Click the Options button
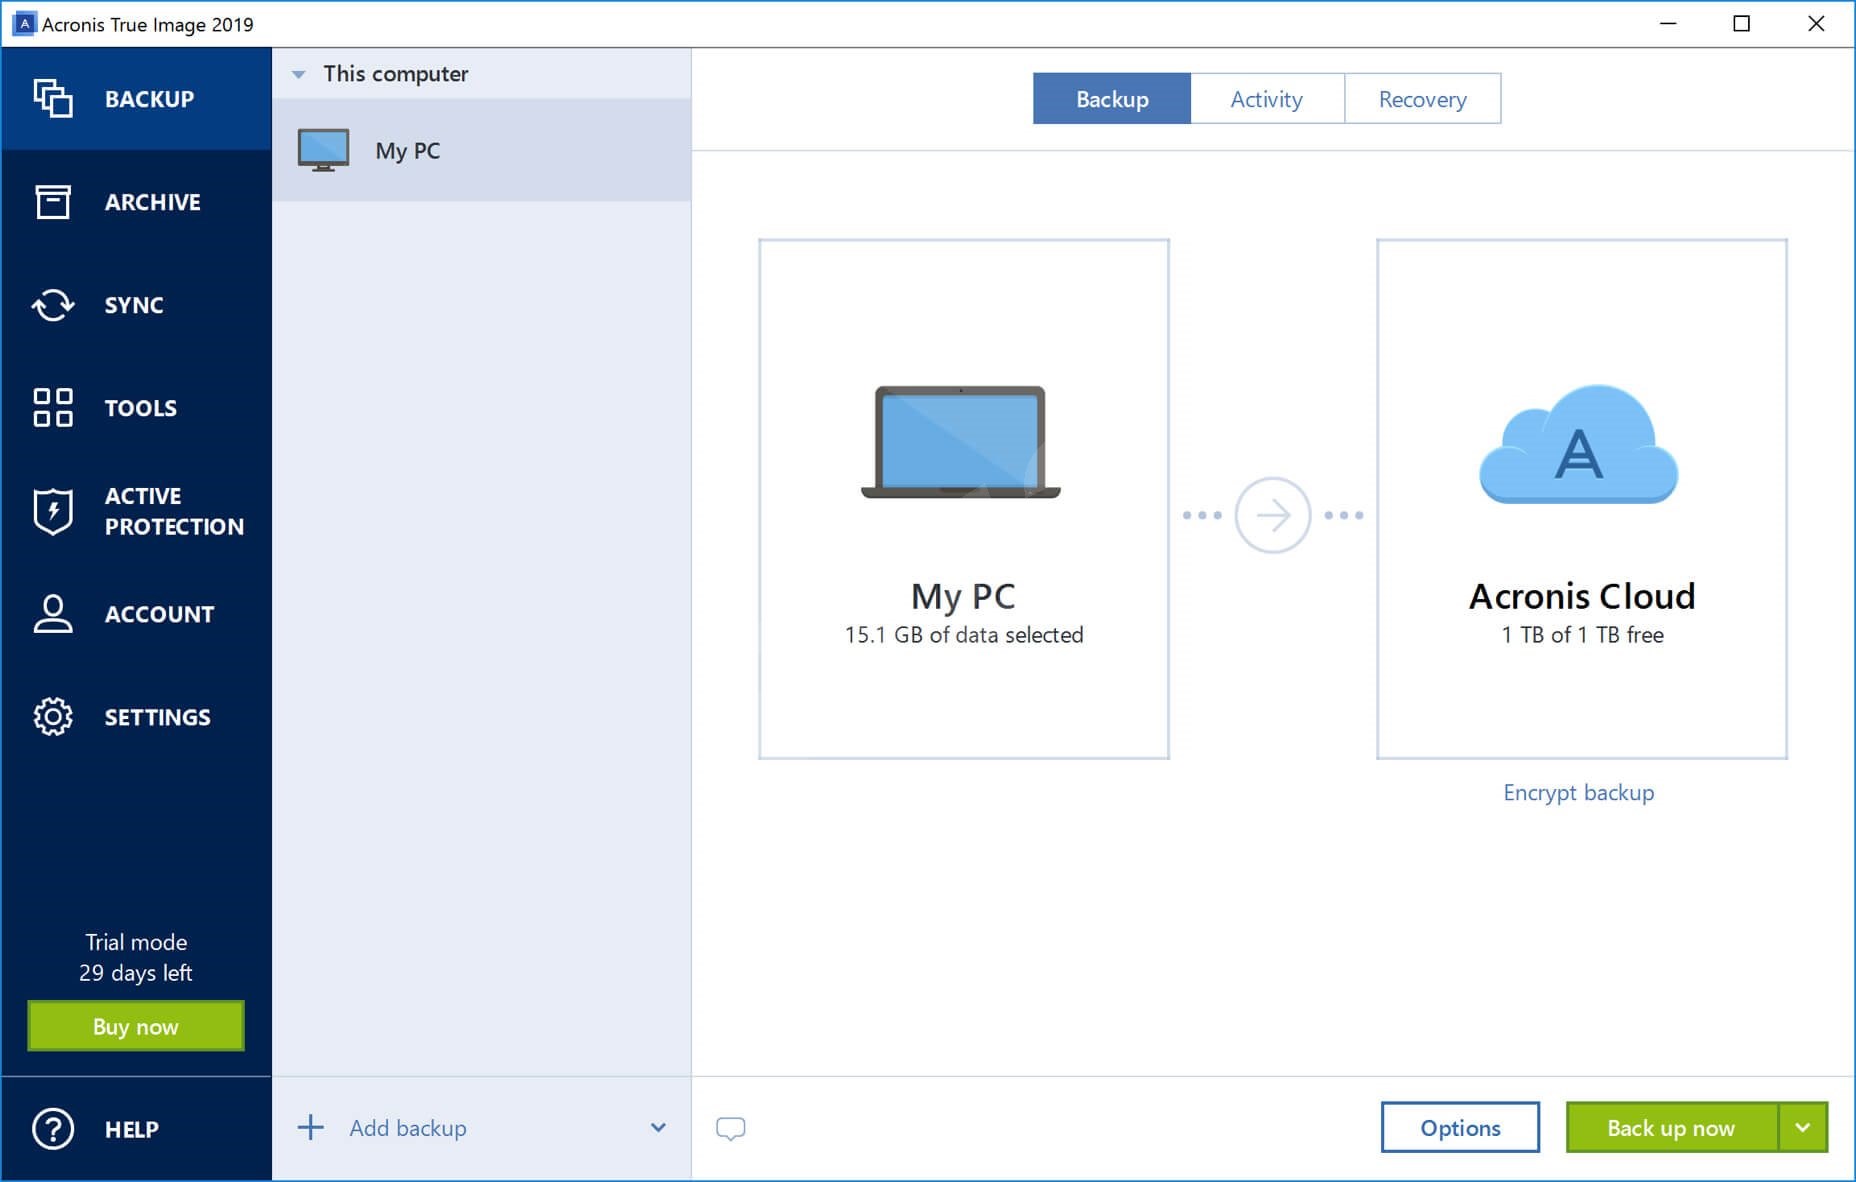The width and height of the screenshot is (1856, 1182). click(x=1460, y=1128)
